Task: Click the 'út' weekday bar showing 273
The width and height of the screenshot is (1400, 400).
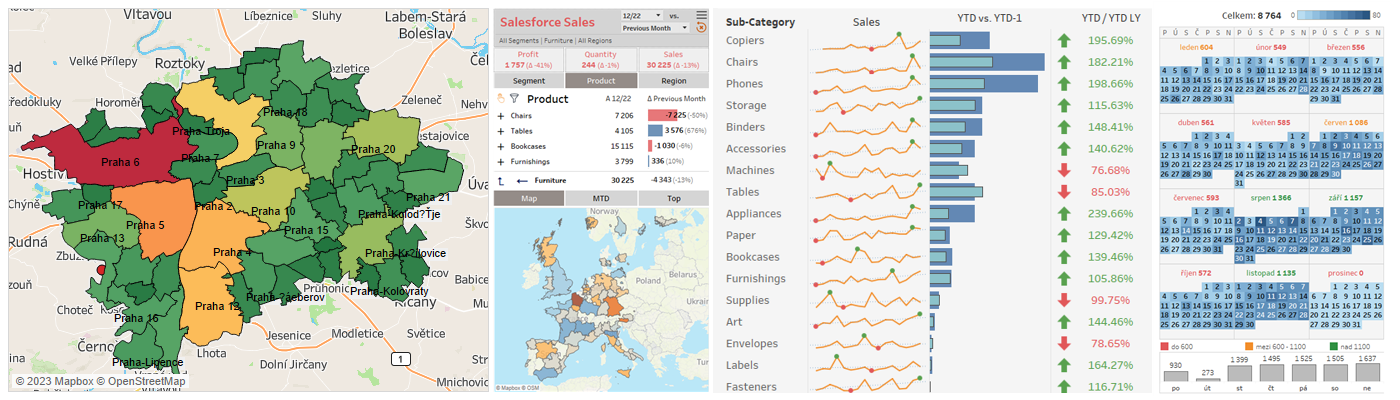Action: click(1210, 381)
